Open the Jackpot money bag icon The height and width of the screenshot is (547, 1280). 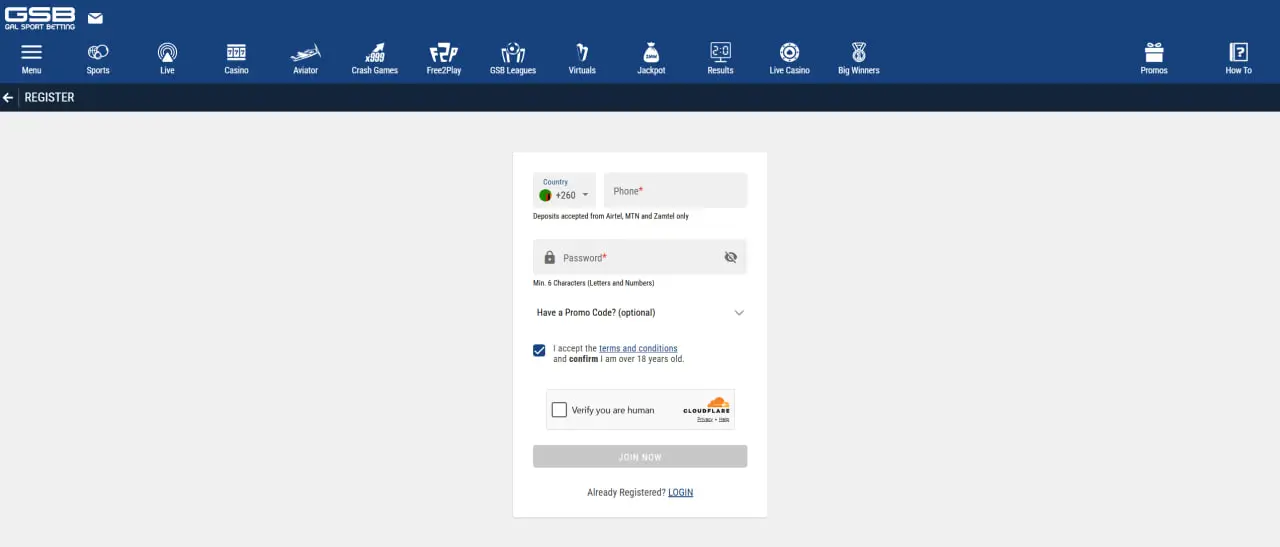tap(651, 52)
